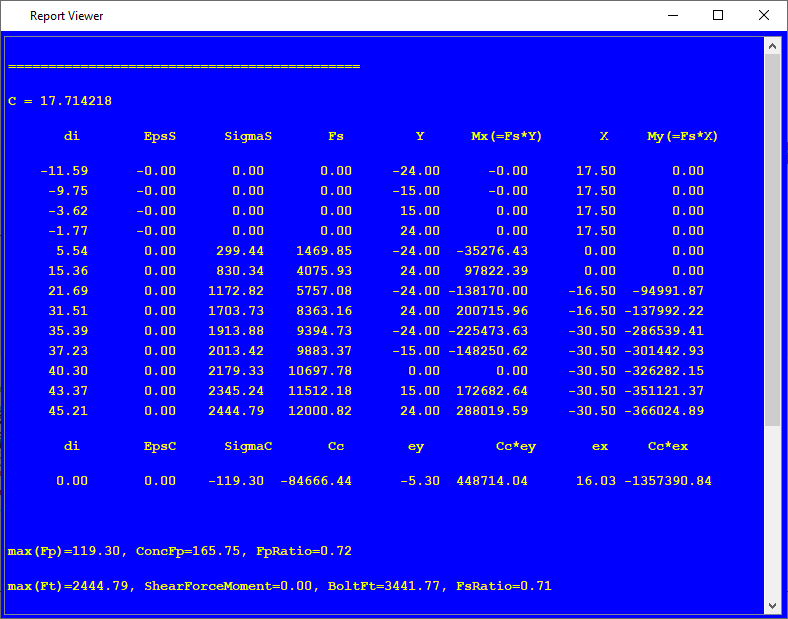Click the scrollbar up arrow
This screenshot has height=619, width=788.
tap(772, 46)
